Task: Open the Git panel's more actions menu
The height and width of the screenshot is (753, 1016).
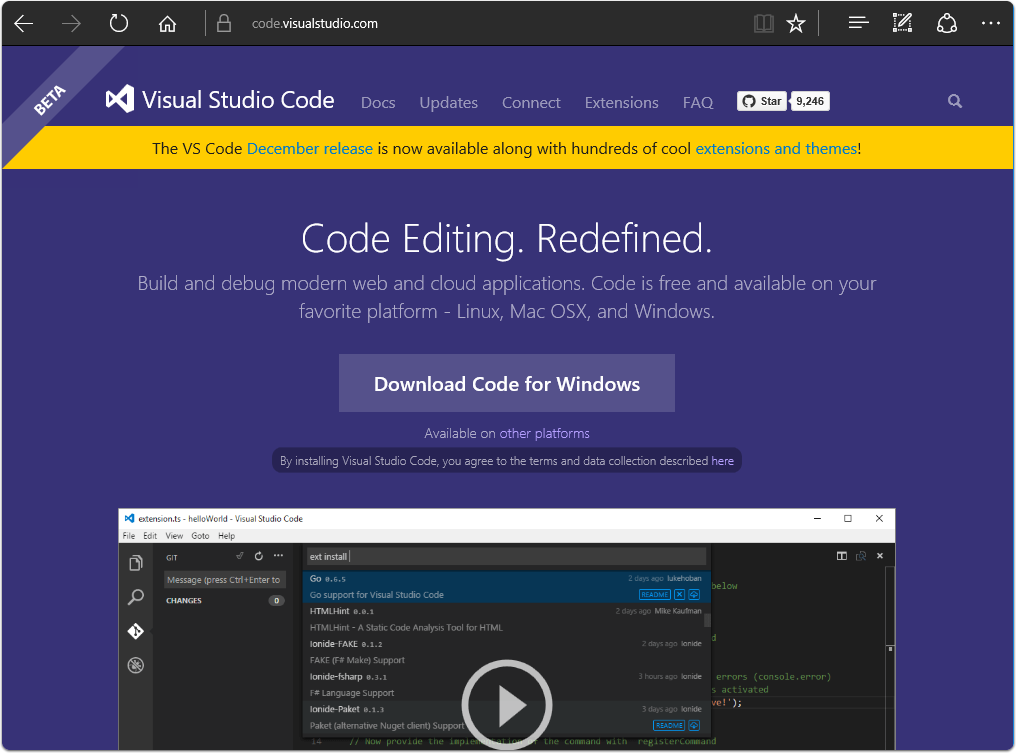Action: 278,555
